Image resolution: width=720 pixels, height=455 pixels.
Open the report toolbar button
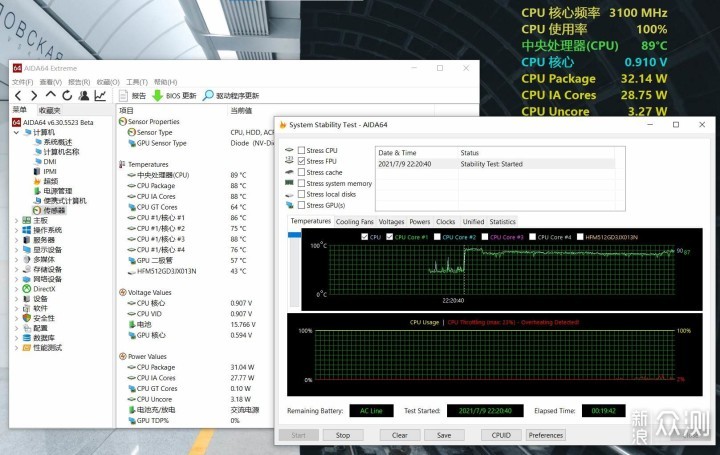coord(132,95)
